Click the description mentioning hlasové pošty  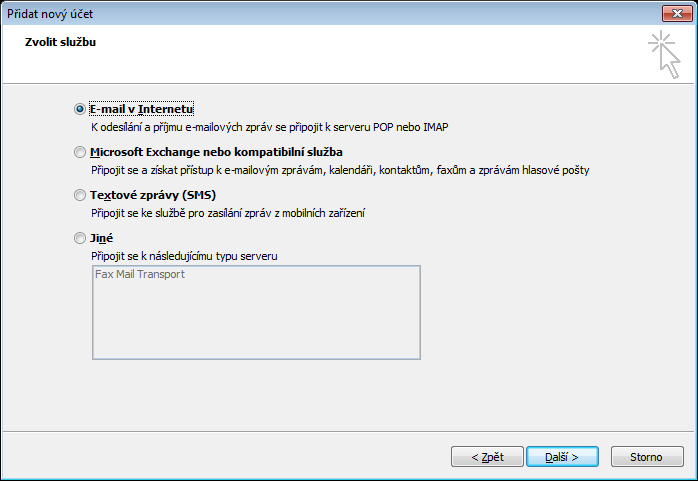pos(340,170)
